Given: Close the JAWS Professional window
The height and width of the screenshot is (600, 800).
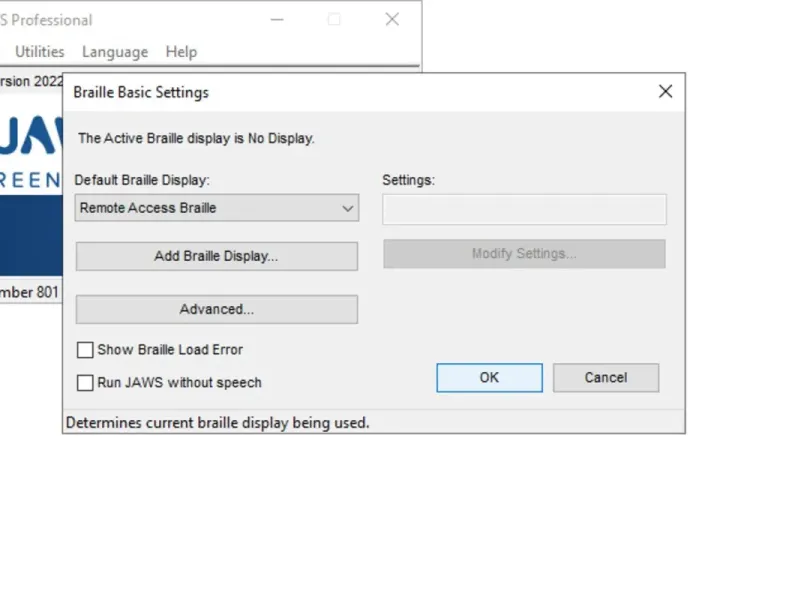Looking at the screenshot, I should (392, 20).
